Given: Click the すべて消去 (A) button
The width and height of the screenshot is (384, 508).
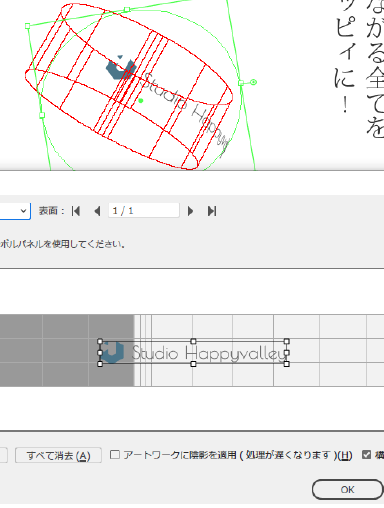Looking at the screenshot, I should tap(58, 455).
